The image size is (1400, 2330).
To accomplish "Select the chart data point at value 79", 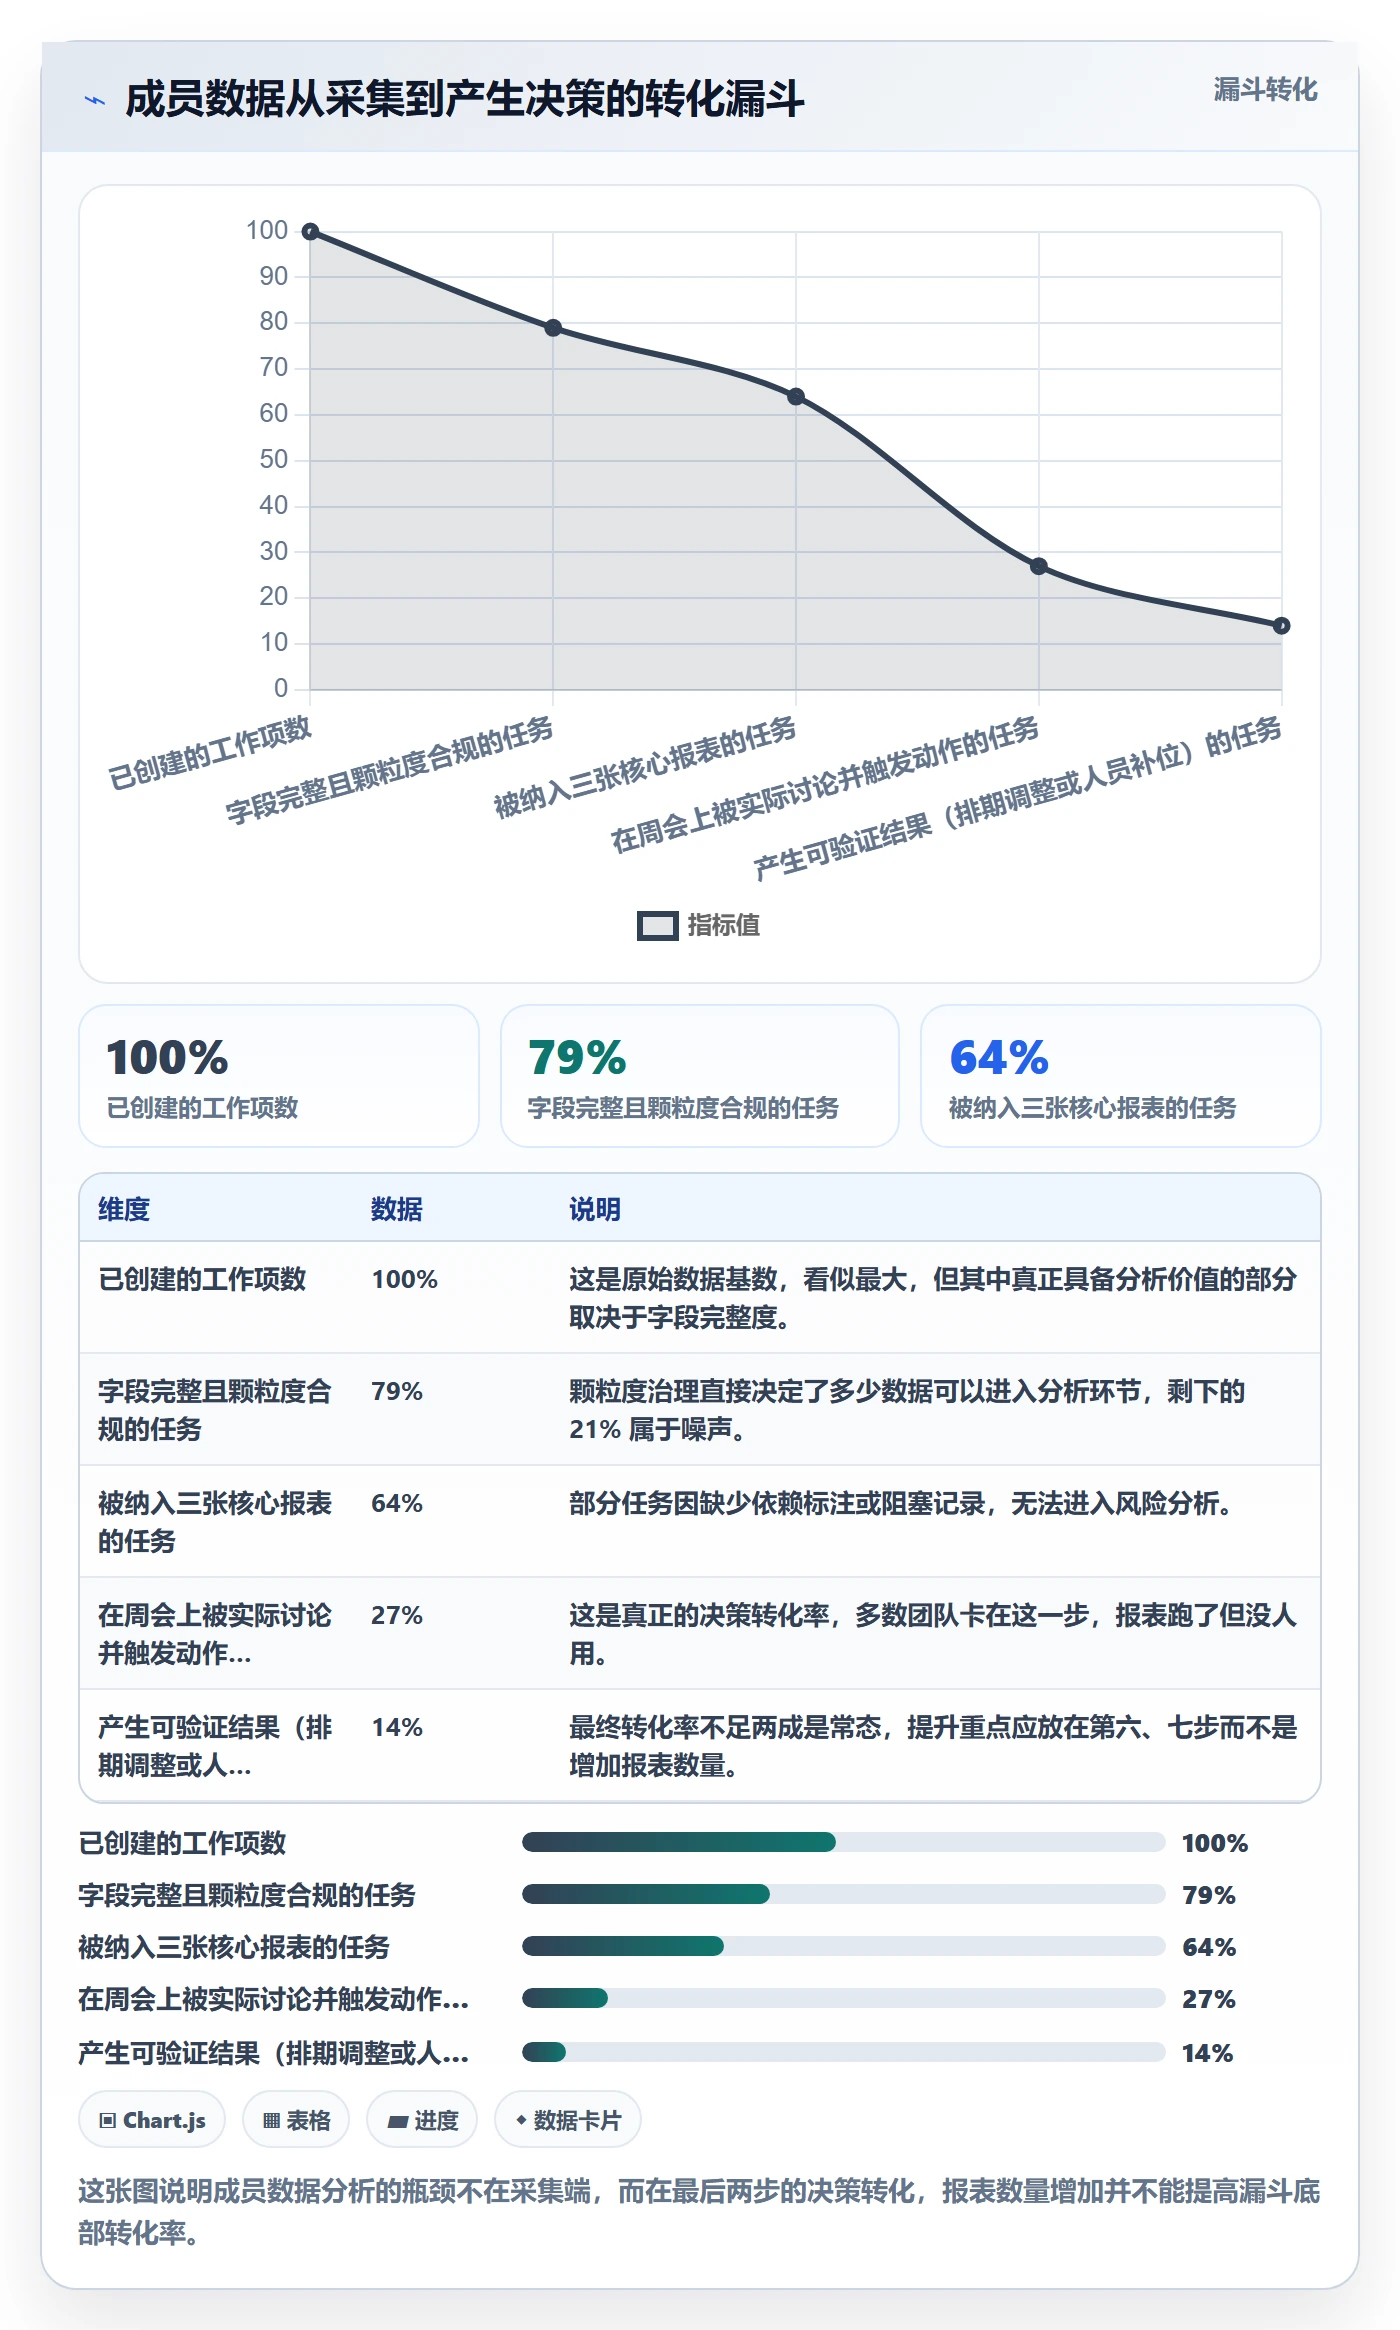I will tap(553, 328).
